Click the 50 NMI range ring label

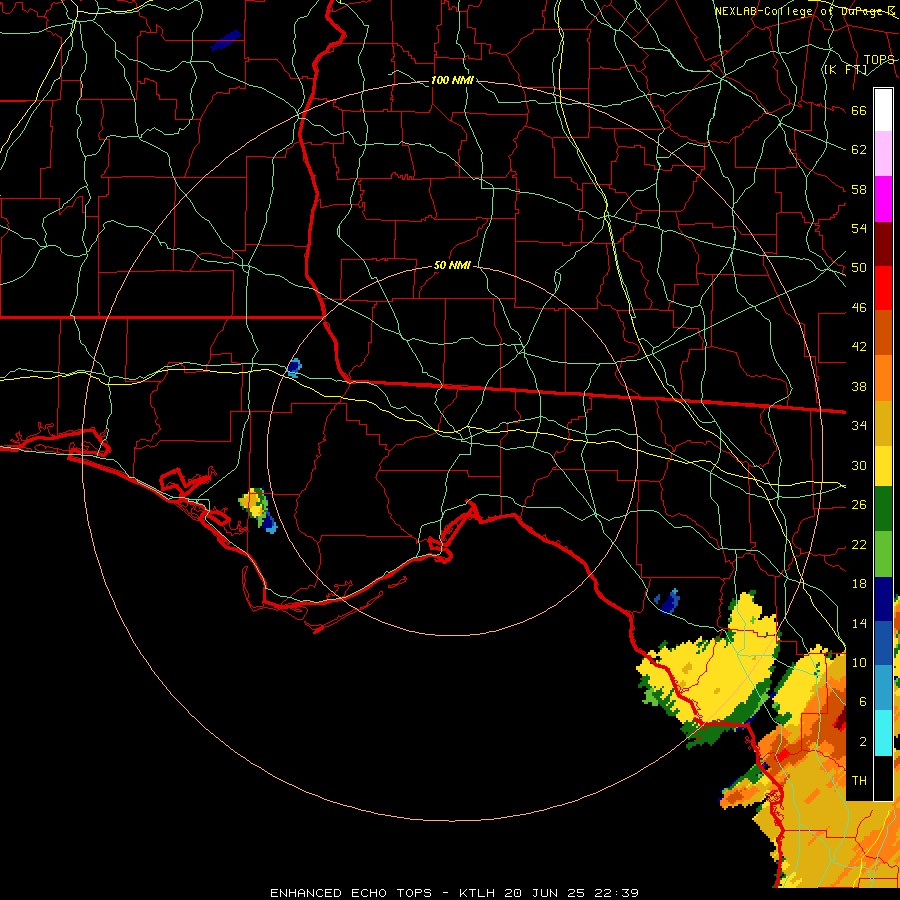(x=452, y=265)
